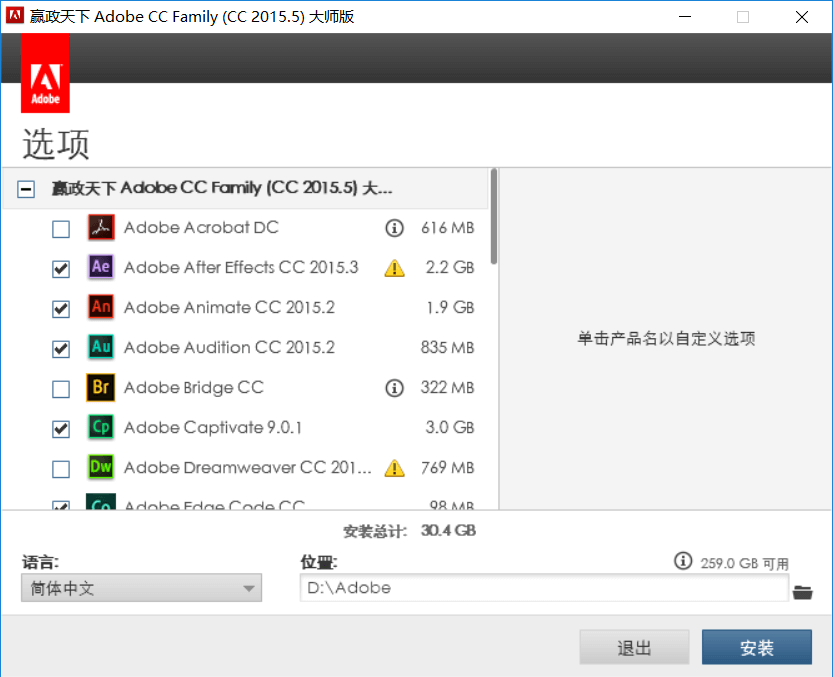Click the Adobe Bridge Br icon

(x=101, y=387)
